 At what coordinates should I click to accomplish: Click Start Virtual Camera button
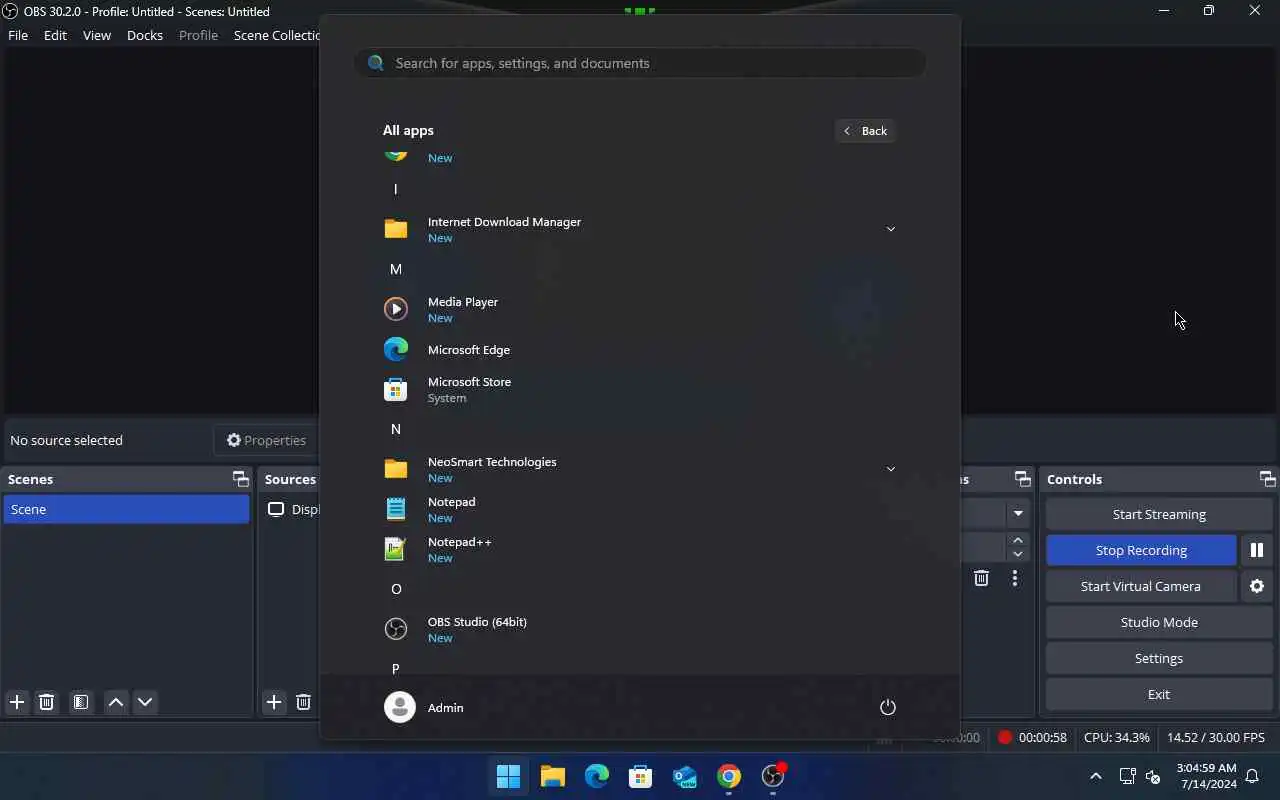1141,586
